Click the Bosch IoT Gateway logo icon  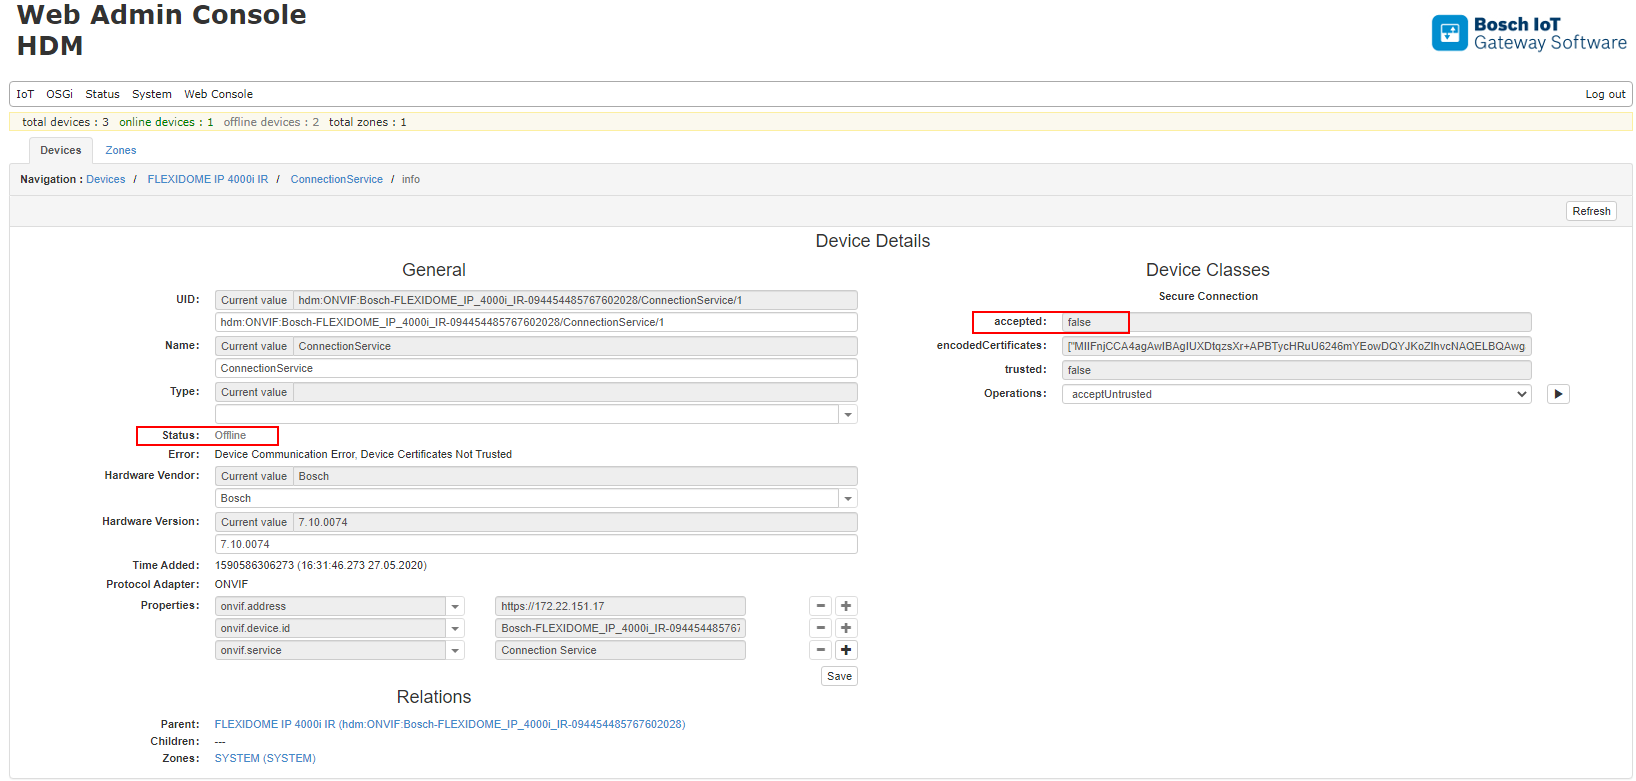pyautogui.click(x=1449, y=33)
